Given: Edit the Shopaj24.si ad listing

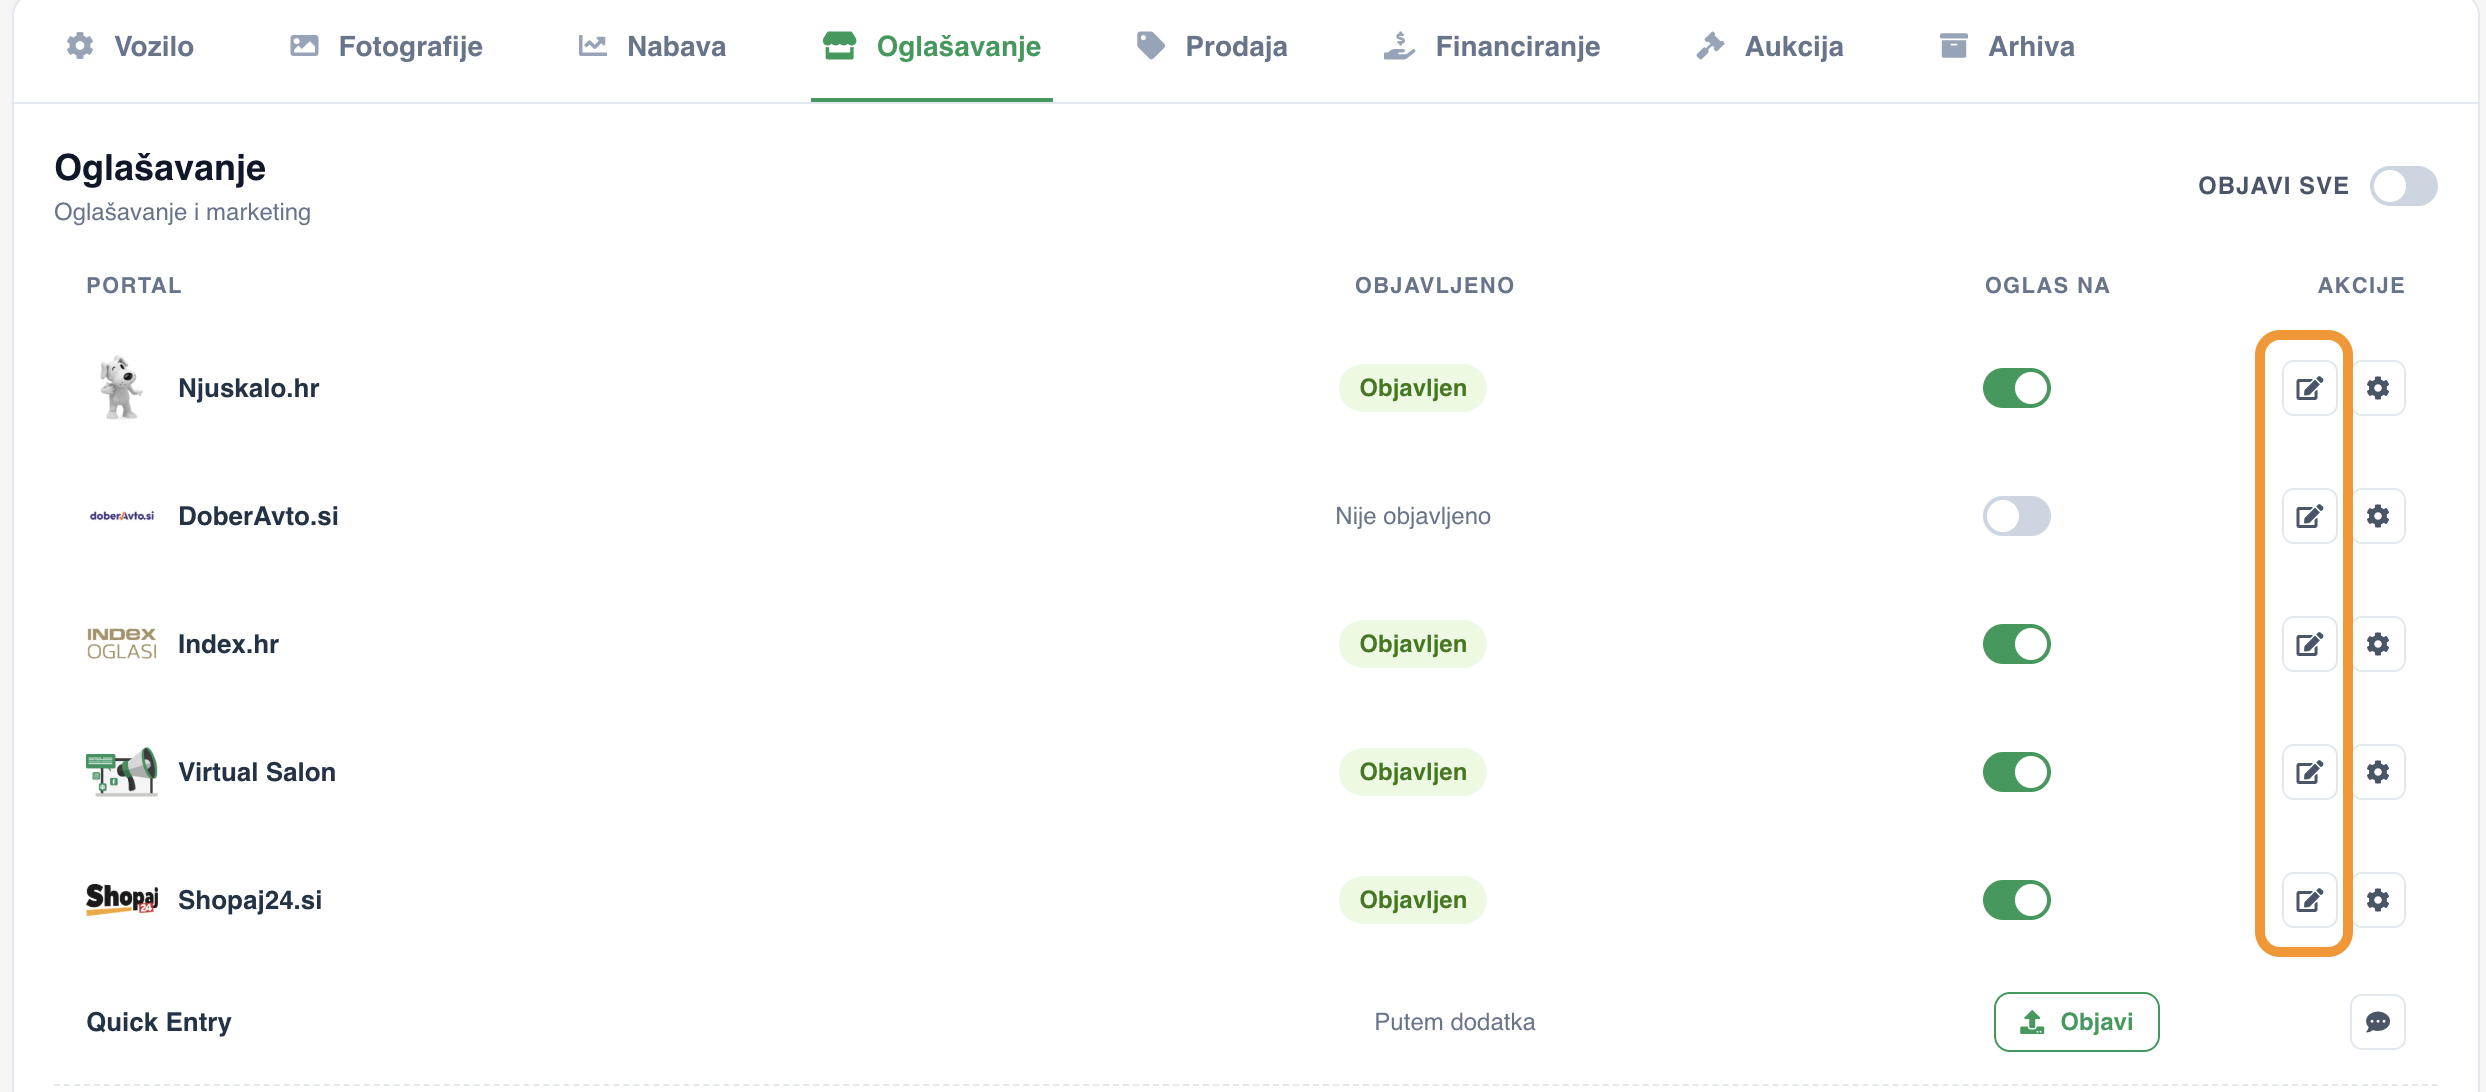Looking at the screenshot, I should [x=2309, y=900].
